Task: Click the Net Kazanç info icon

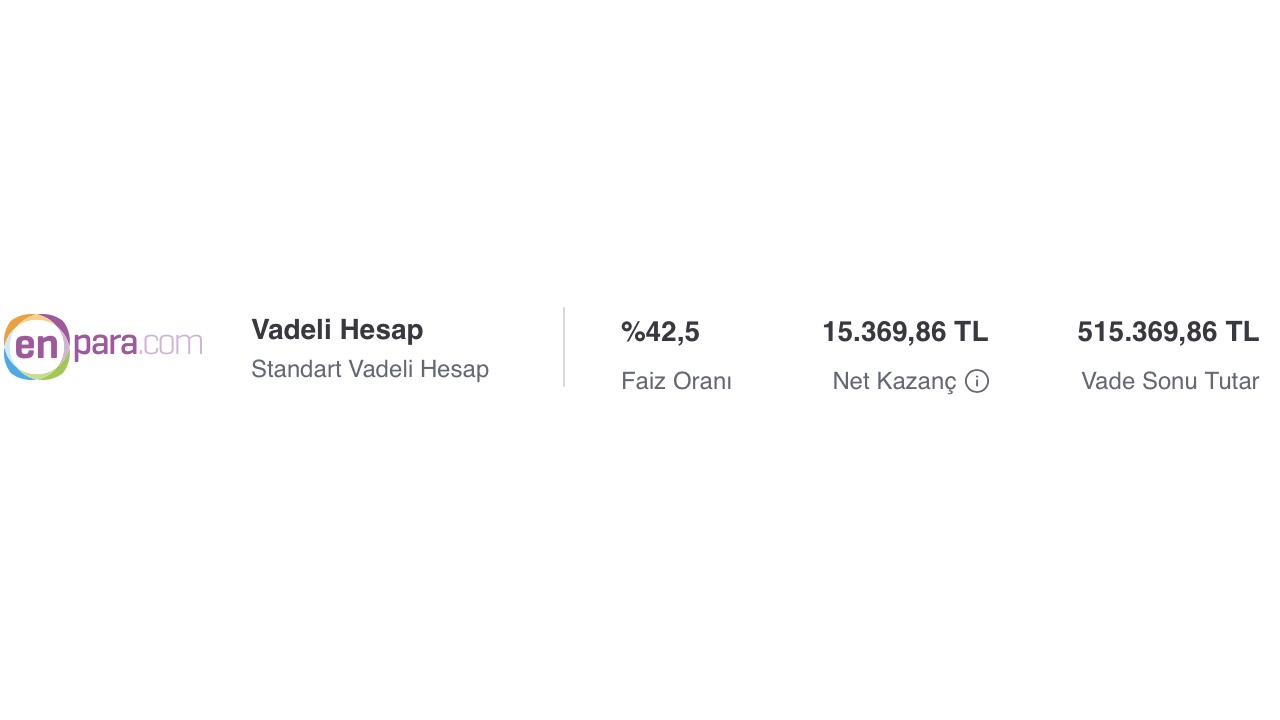Action: 977,381
